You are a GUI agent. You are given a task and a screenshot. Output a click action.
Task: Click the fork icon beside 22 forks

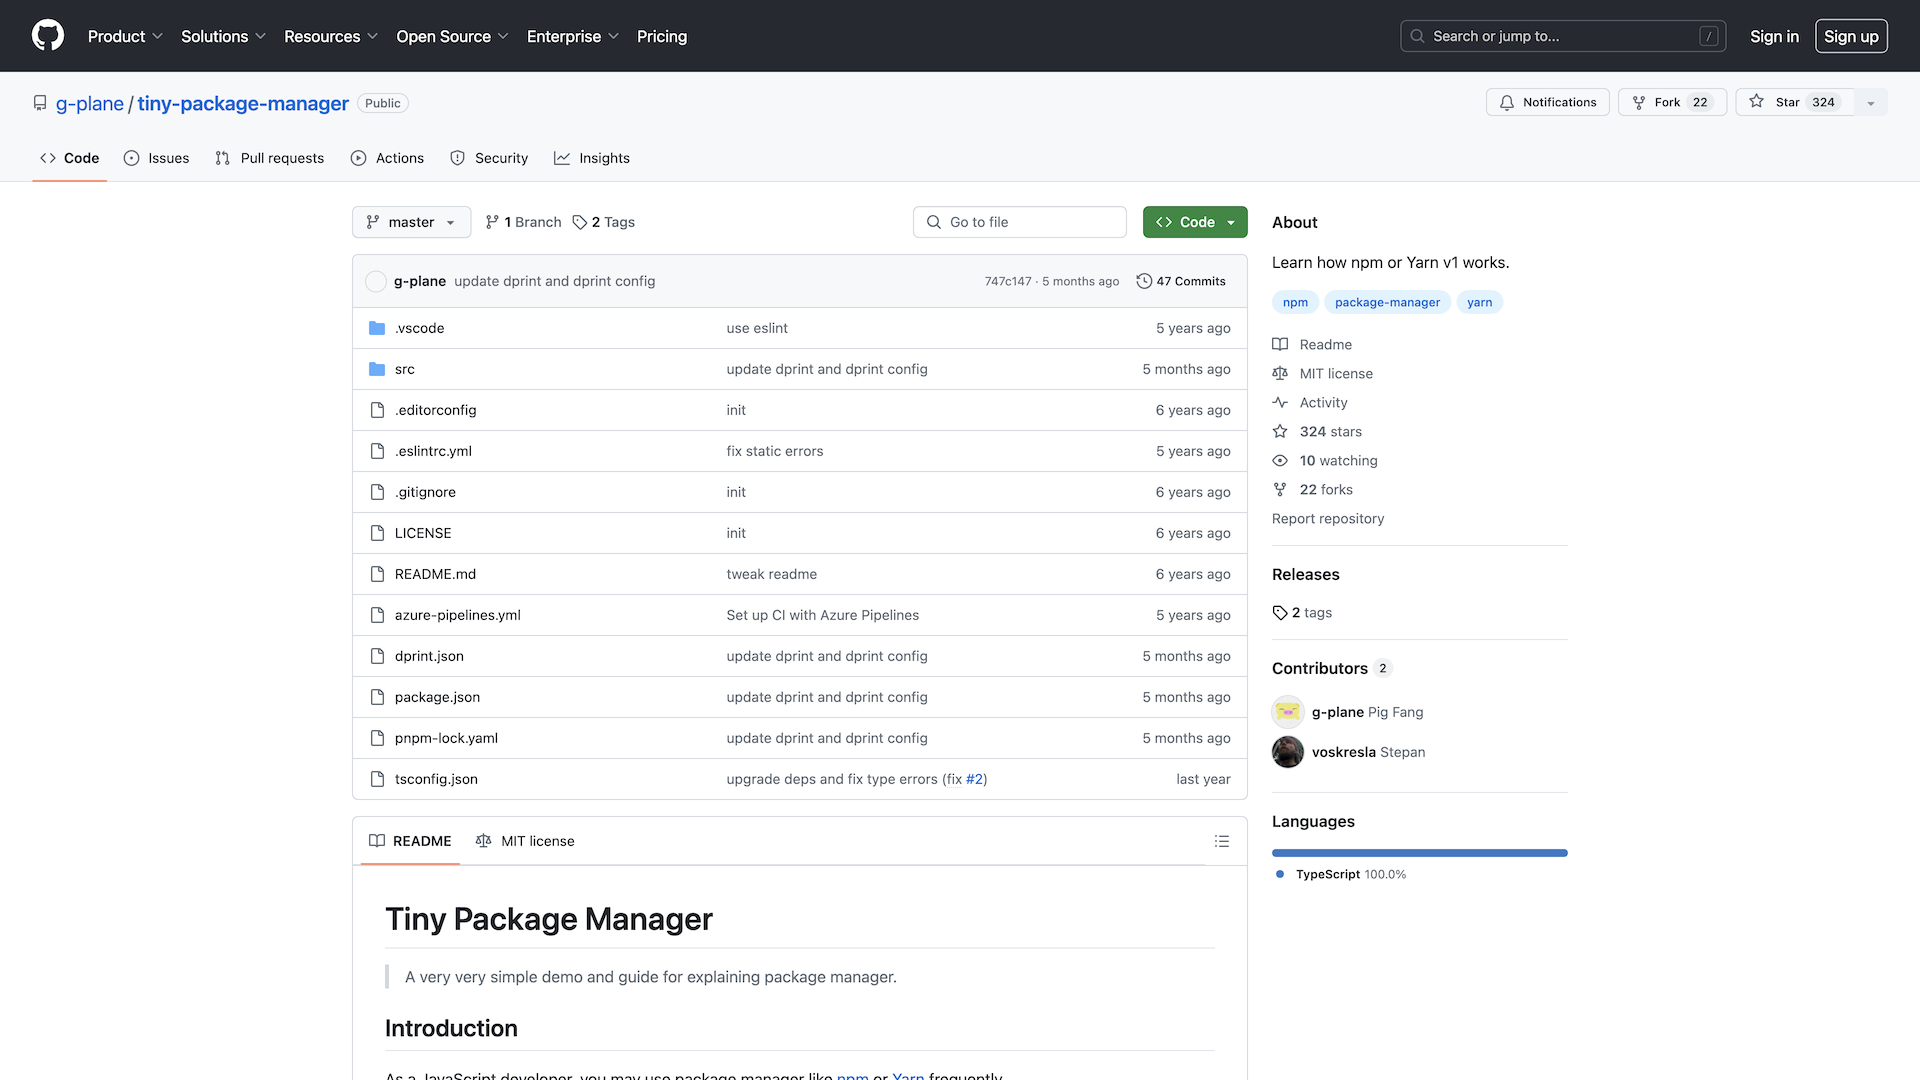pos(1280,489)
